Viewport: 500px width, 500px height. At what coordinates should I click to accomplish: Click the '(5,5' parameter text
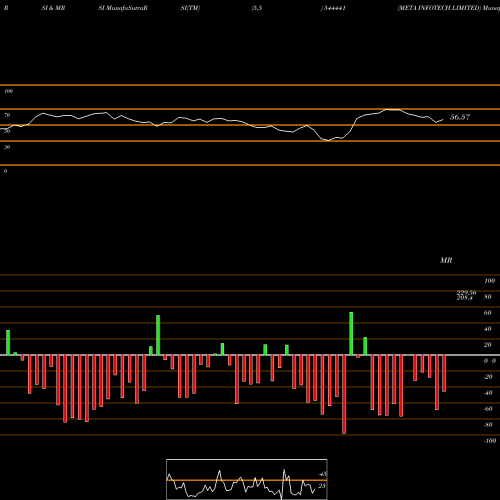click(257, 8)
